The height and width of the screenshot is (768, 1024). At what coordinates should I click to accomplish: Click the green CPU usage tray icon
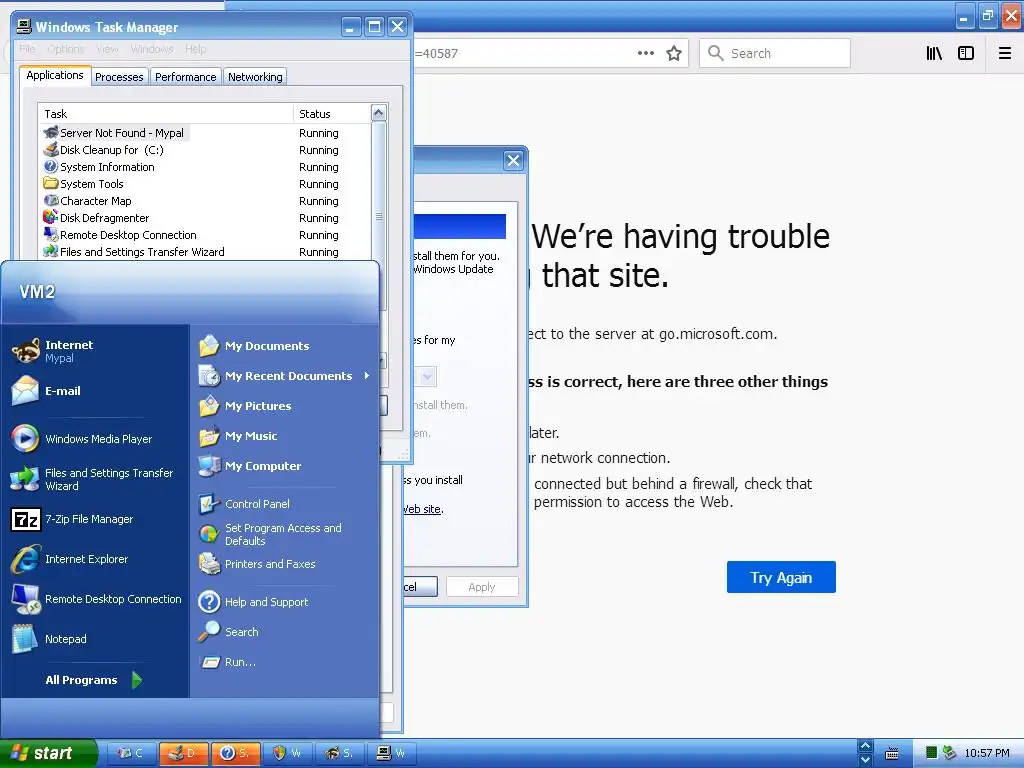tap(932, 753)
